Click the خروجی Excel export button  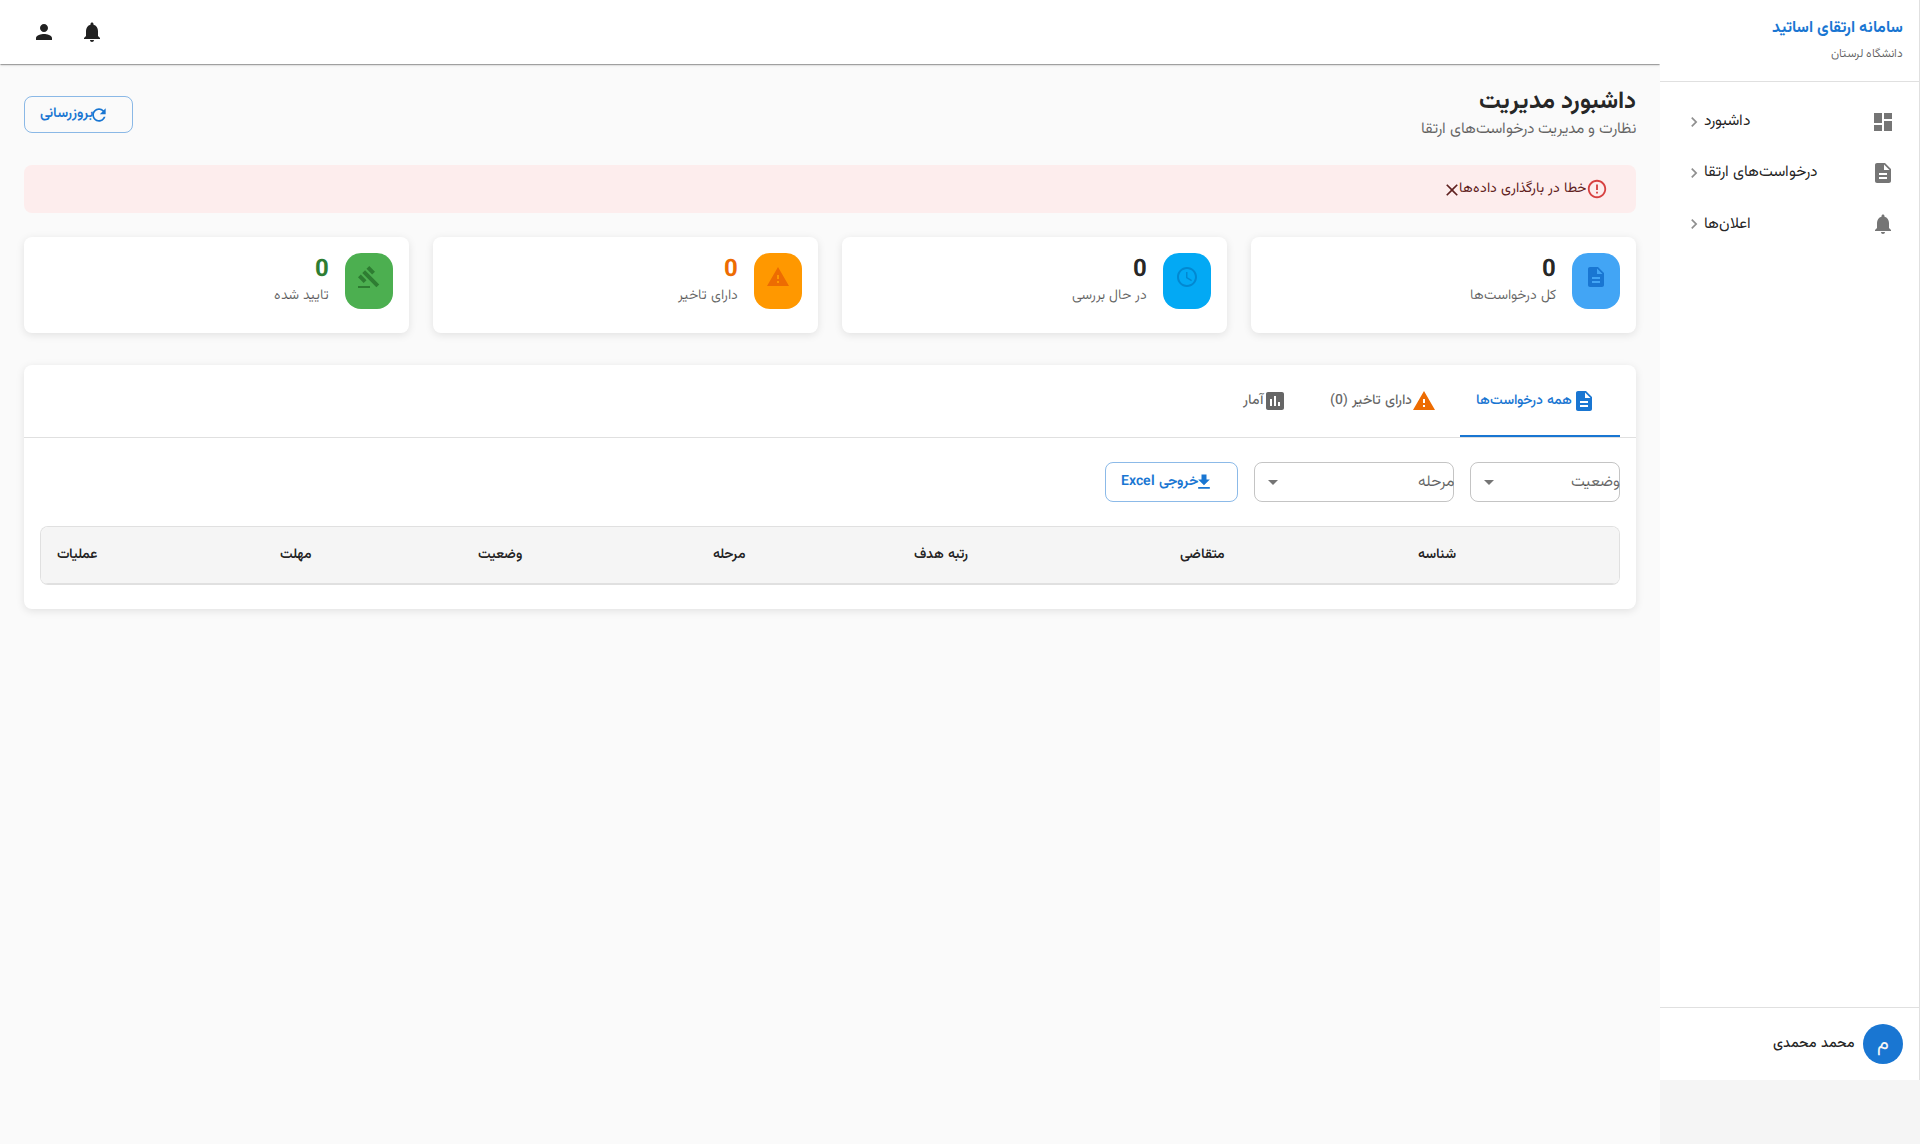point(1171,482)
